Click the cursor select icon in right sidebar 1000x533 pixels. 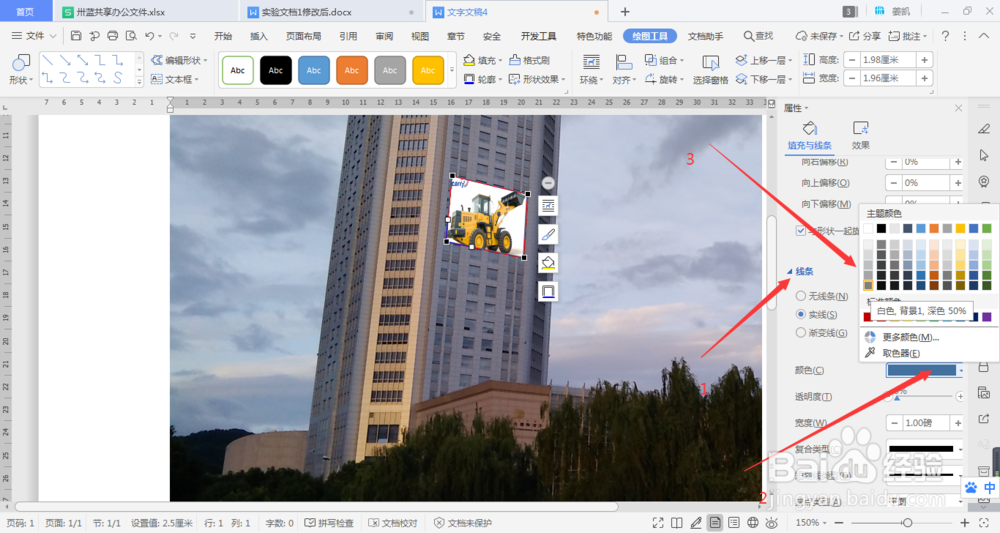(x=983, y=156)
